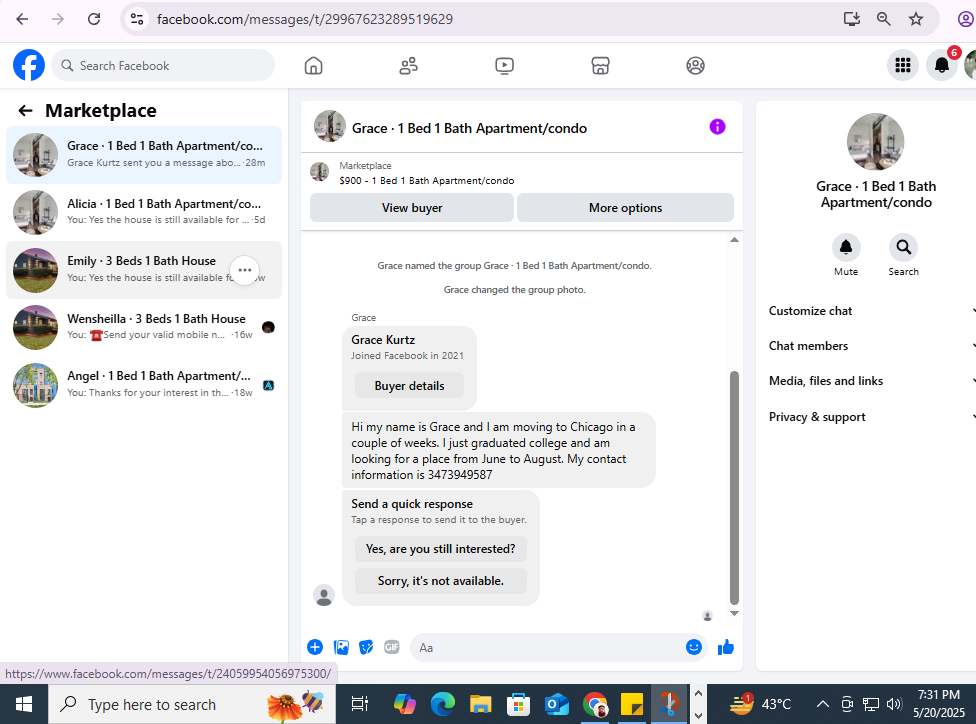Open the 43°C weather widget

tap(760, 704)
